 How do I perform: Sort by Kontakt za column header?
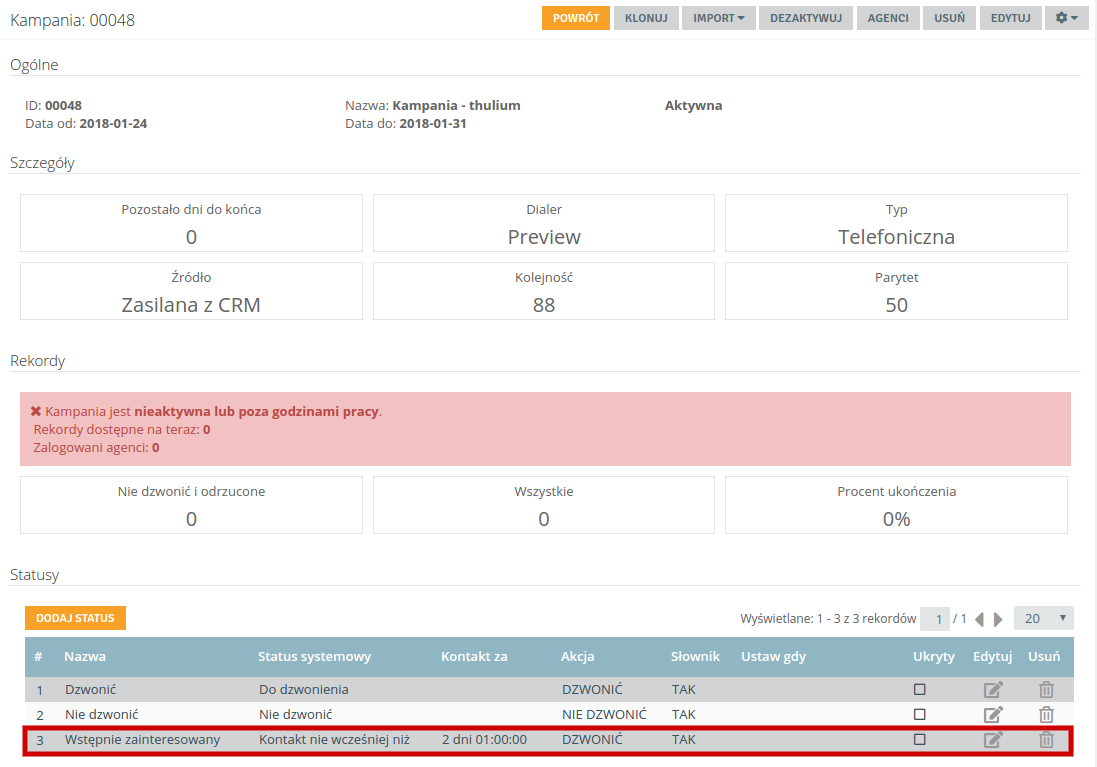pos(474,656)
